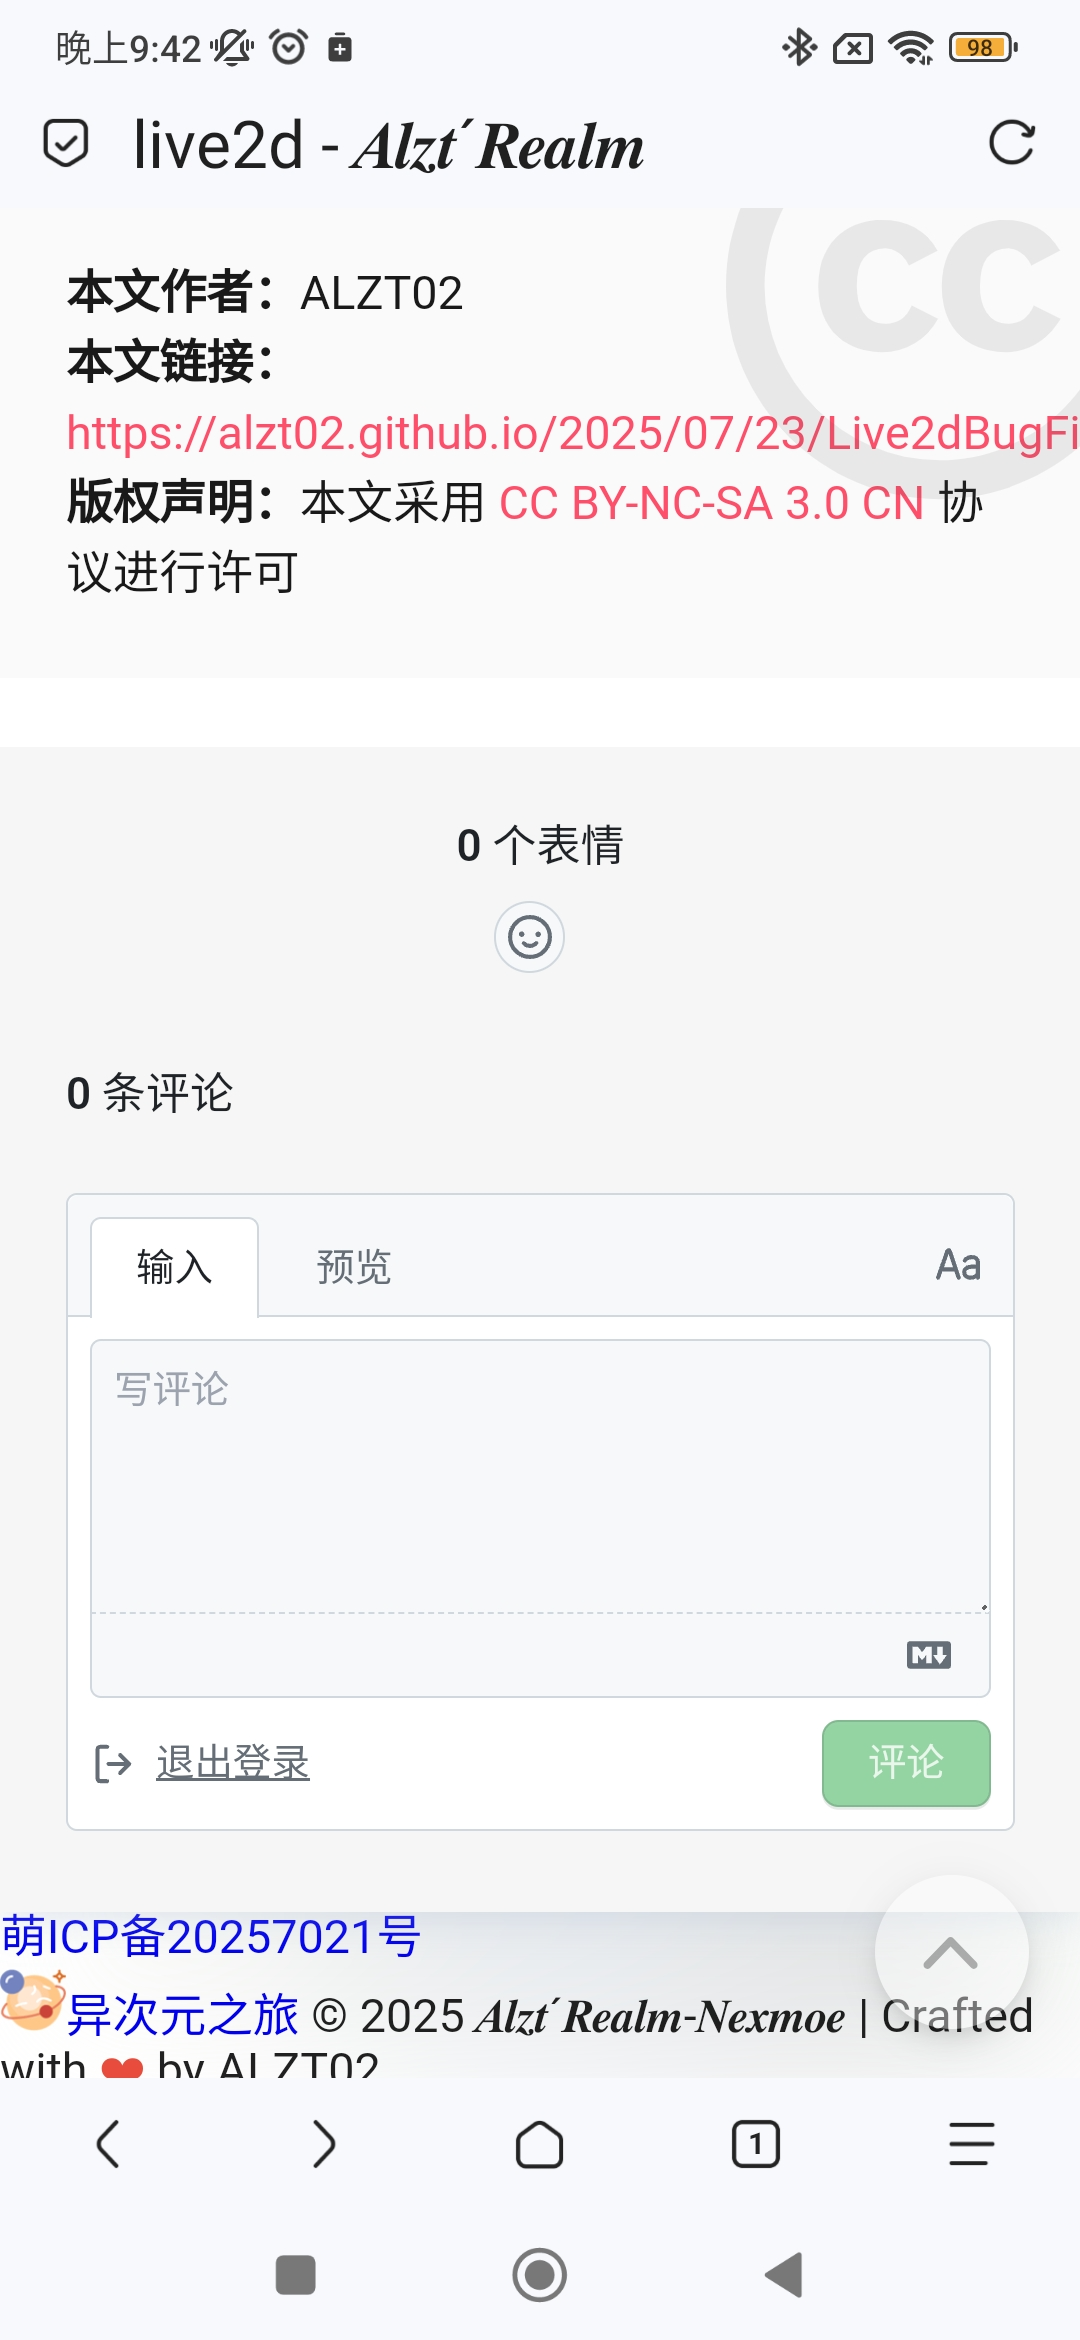Image resolution: width=1080 pixels, height=2340 pixels.
Task: Go forward with browser forward arrow
Action: [x=323, y=2144]
